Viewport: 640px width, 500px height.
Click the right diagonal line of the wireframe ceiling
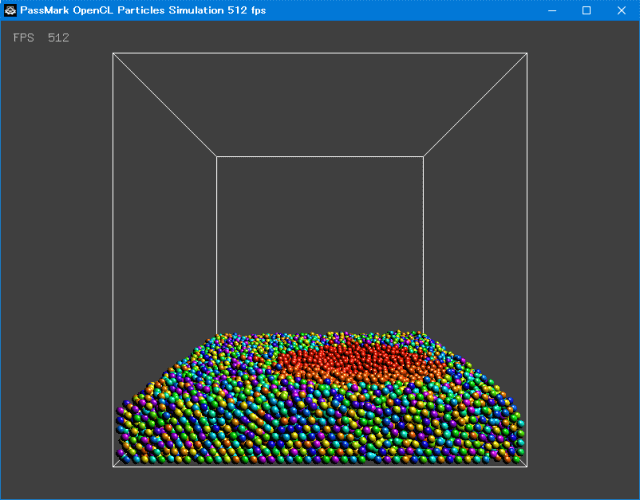click(x=475, y=105)
